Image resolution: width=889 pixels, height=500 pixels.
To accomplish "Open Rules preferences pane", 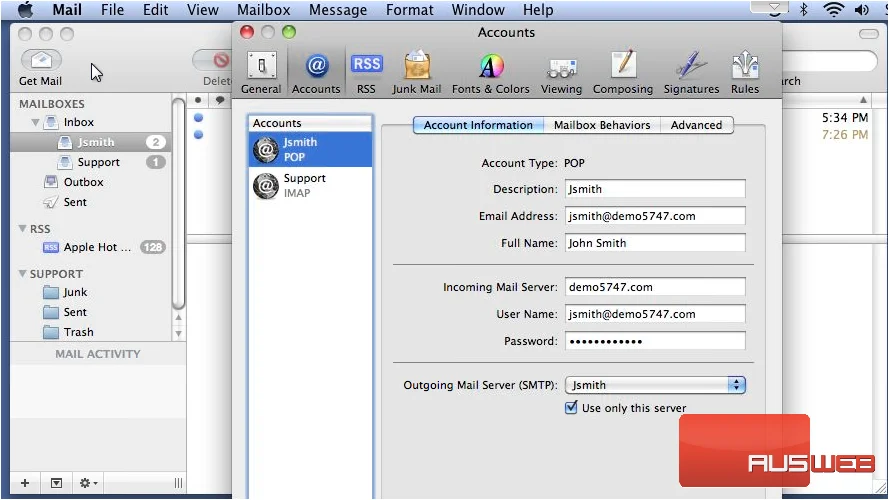I will 744,73.
